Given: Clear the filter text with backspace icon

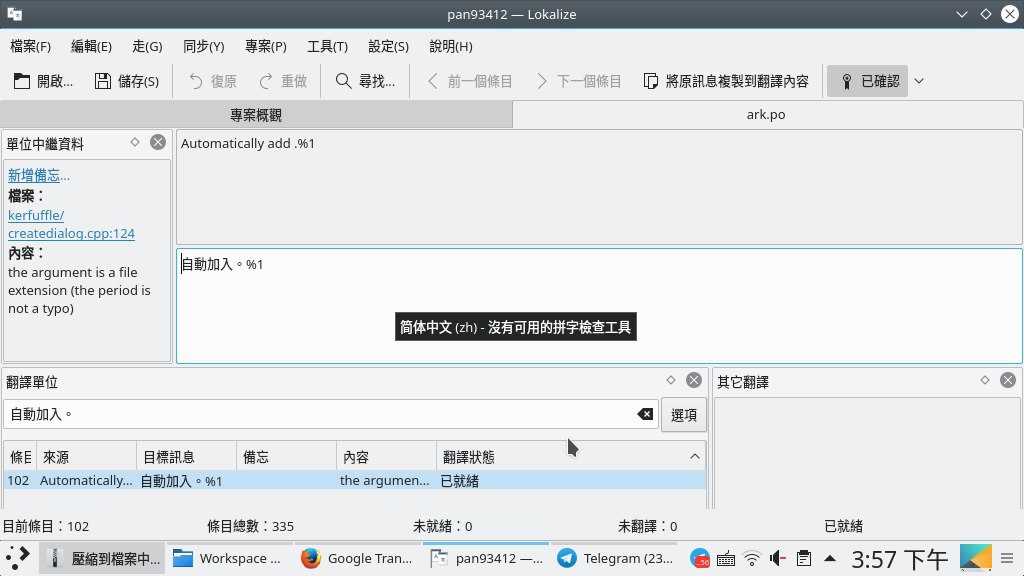Looking at the screenshot, I should [x=645, y=414].
